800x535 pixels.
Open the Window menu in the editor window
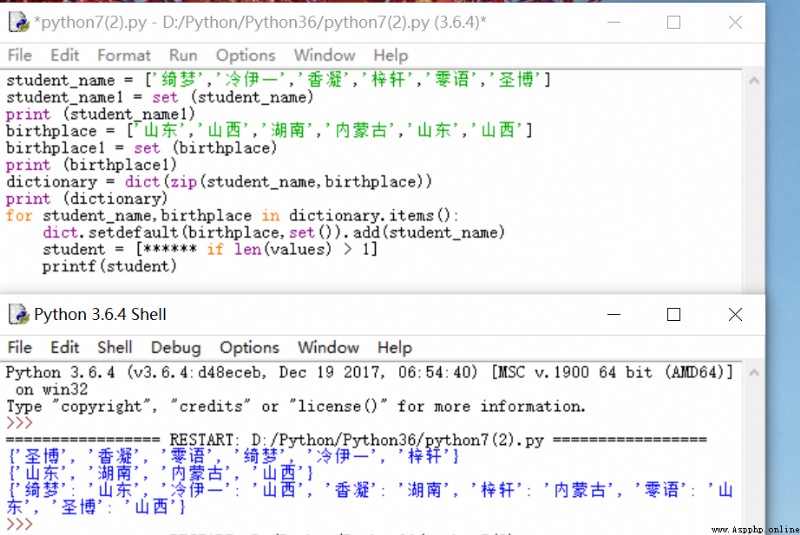point(324,55)
